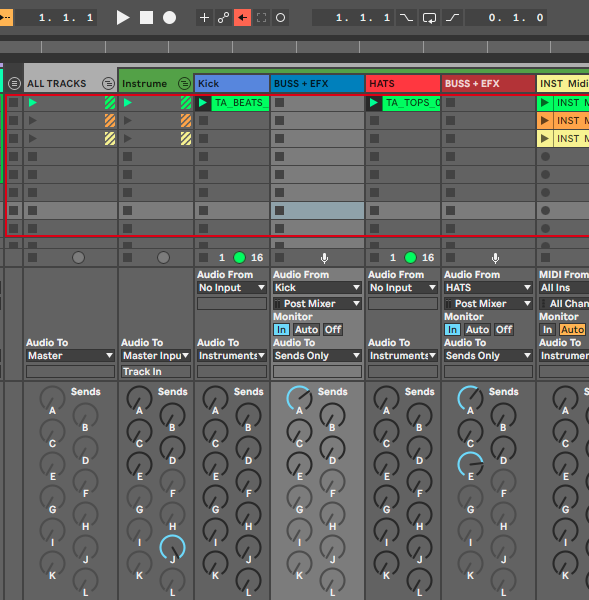Open Kick track Audio From No Input dropdown

coord(232,288)
